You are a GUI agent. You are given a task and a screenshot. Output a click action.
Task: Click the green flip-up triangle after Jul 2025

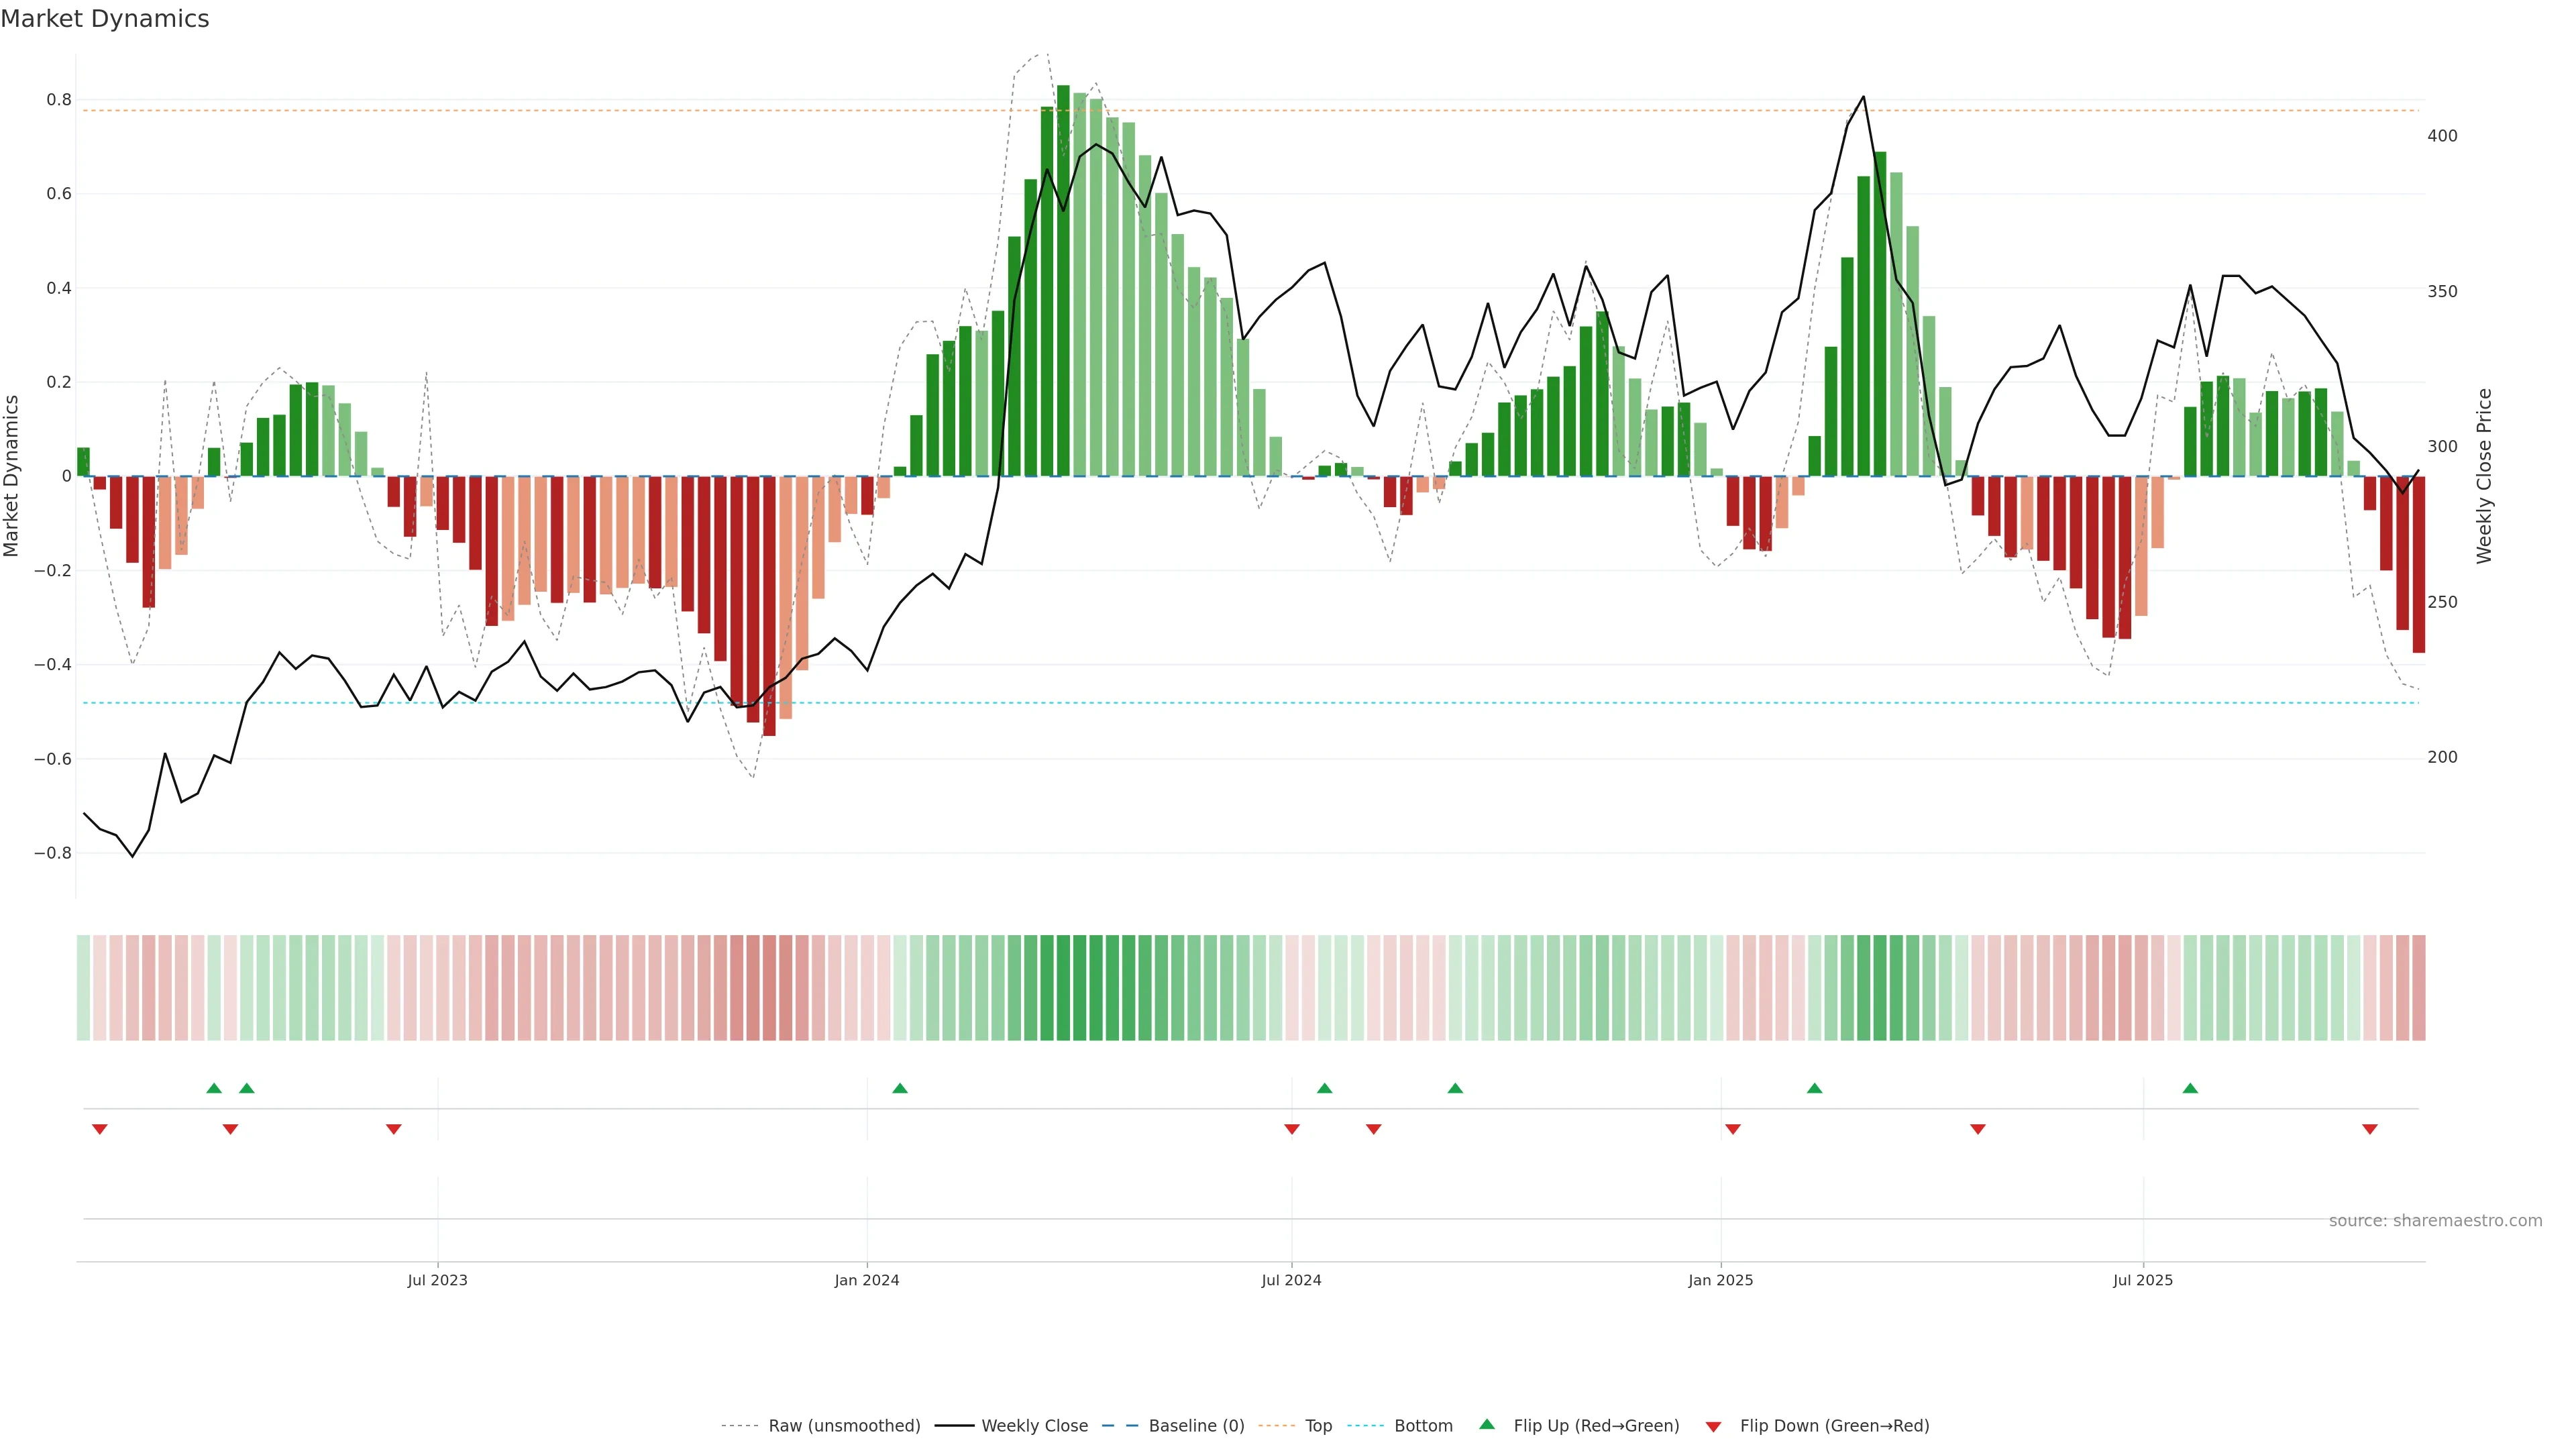(x=2190, y=1088)
